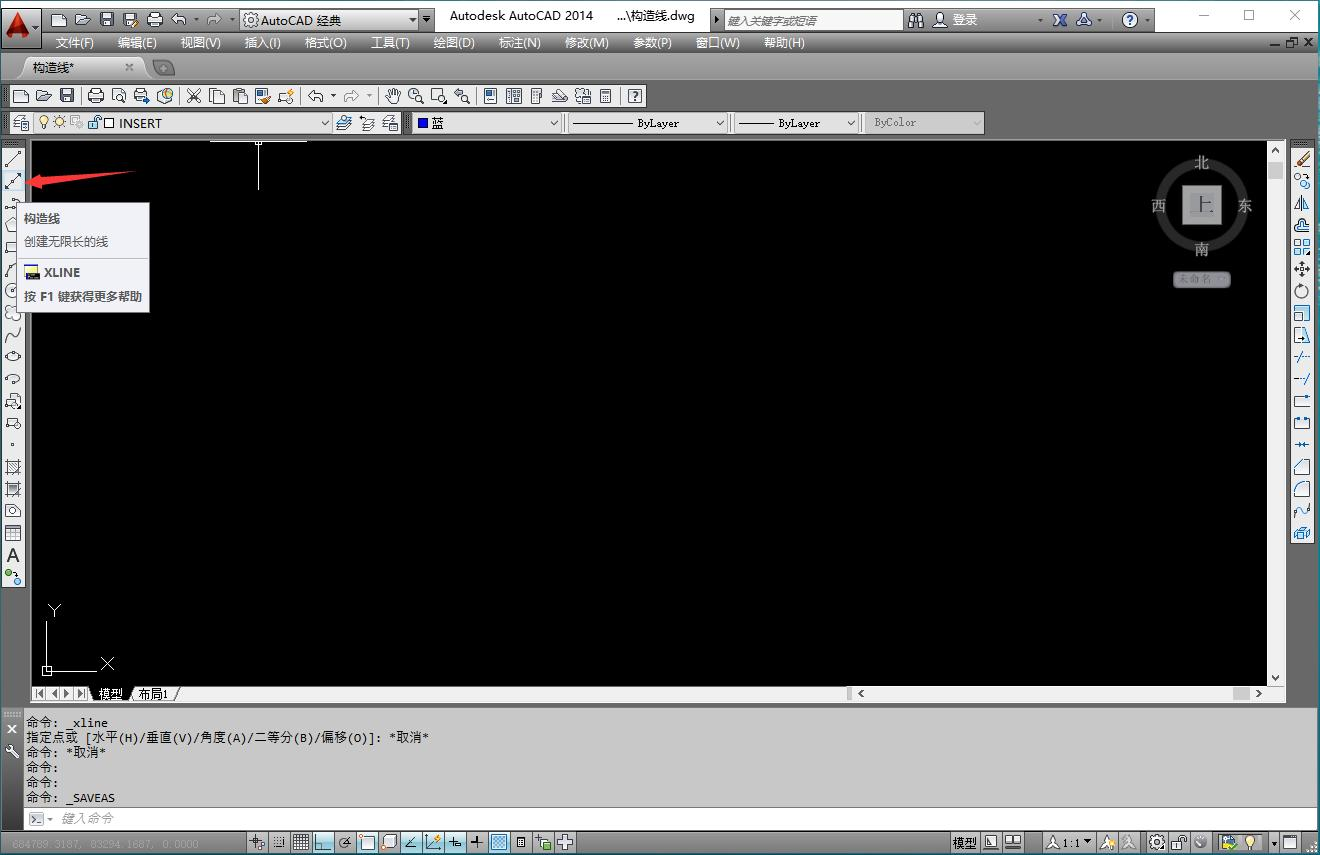This screenshot has height=855, width=1320.
Task: Enable ortho mode in status bar
Action: pos(322,841)
